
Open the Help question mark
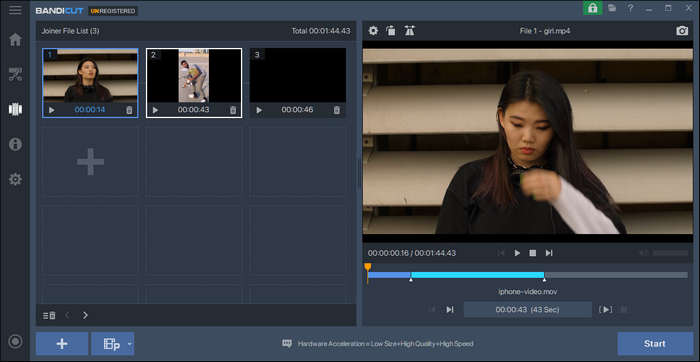(630, 8)
